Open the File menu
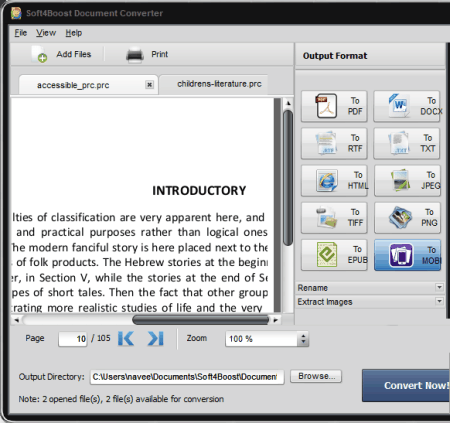Image resolution: width=450 pixels, height=423 pixels. pyautogui.click(x=20, y=33)
